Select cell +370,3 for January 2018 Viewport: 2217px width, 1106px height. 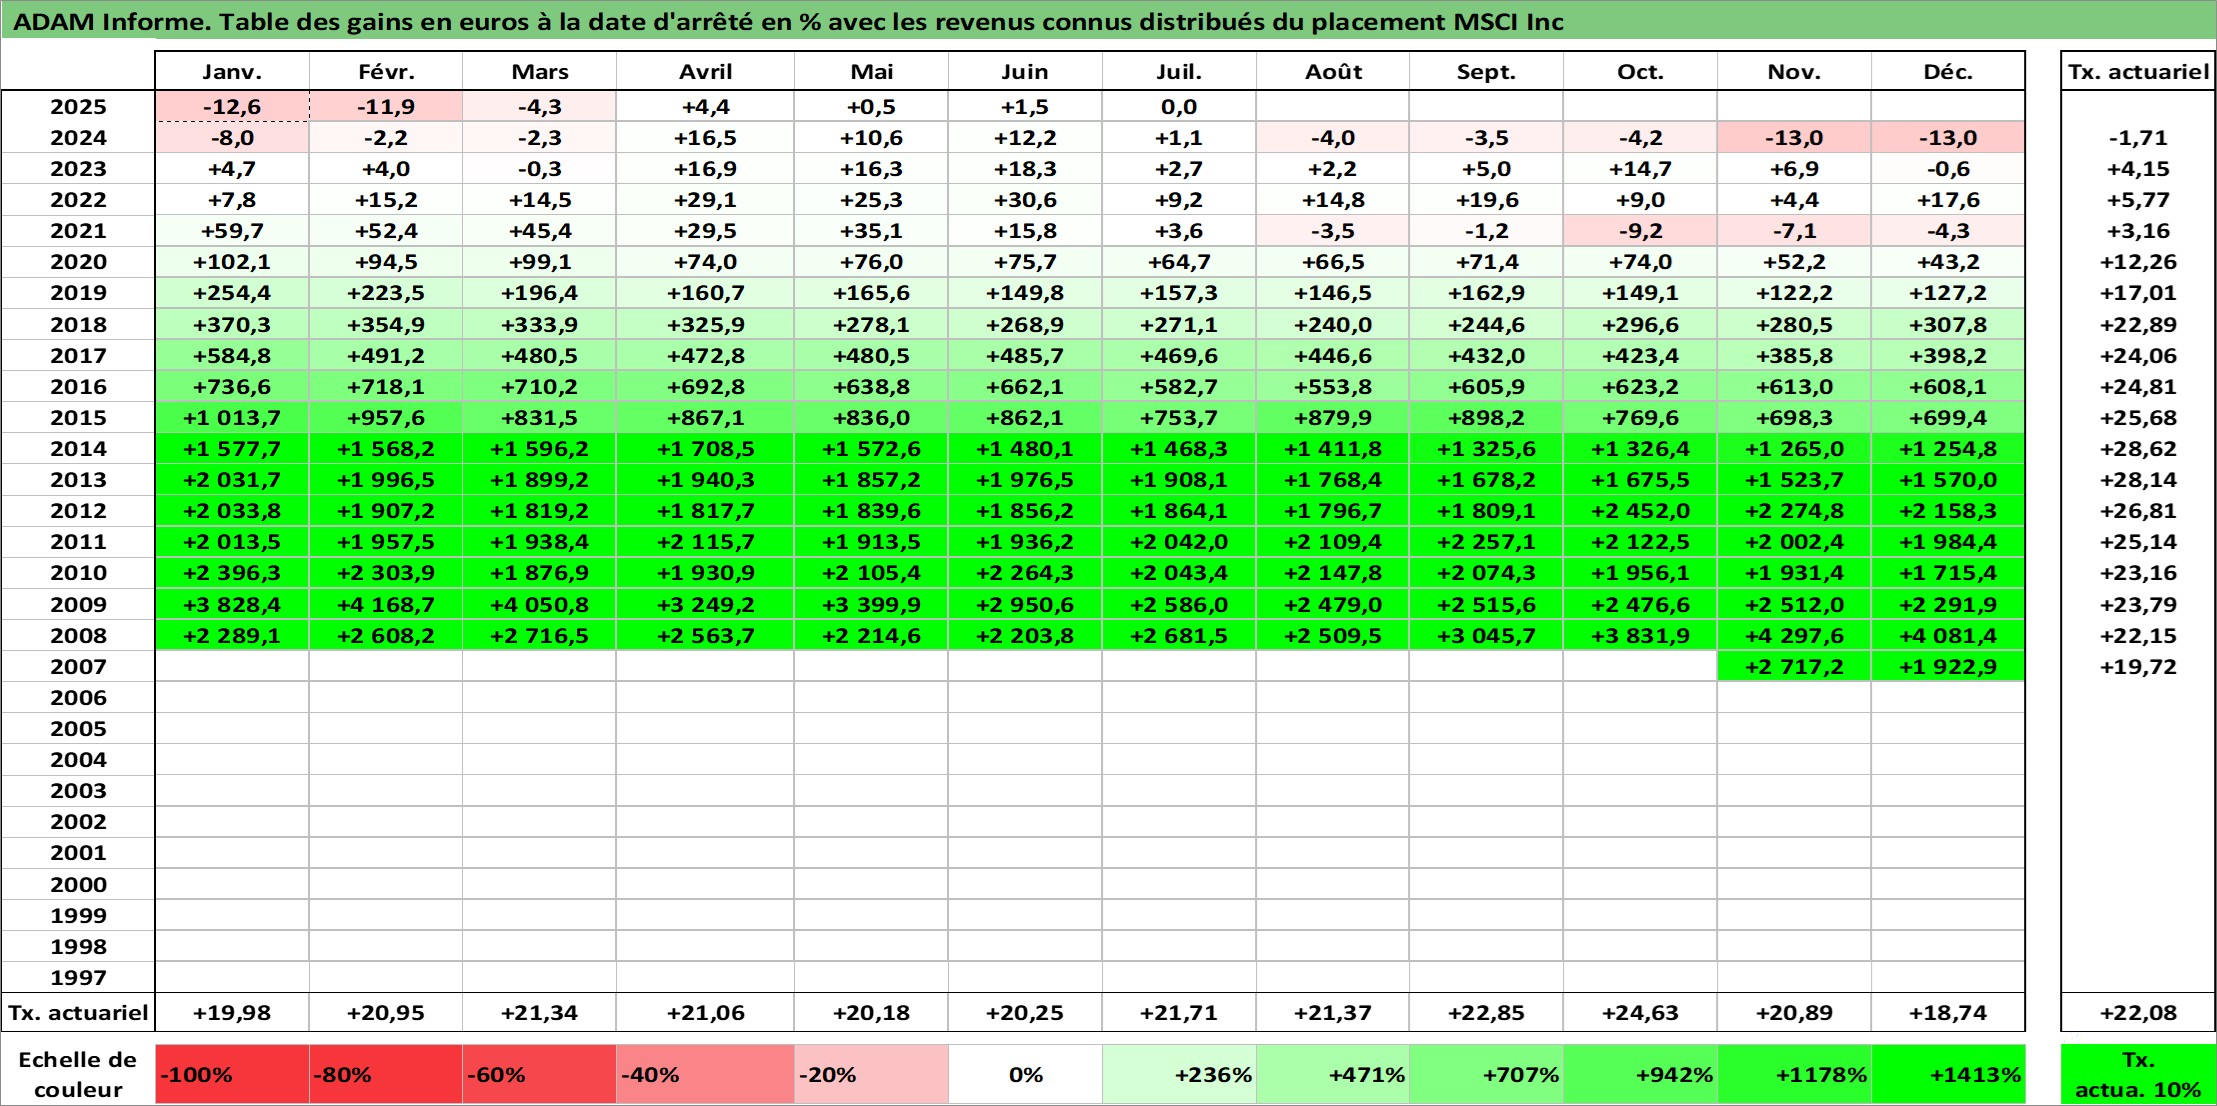click(232, 324)
